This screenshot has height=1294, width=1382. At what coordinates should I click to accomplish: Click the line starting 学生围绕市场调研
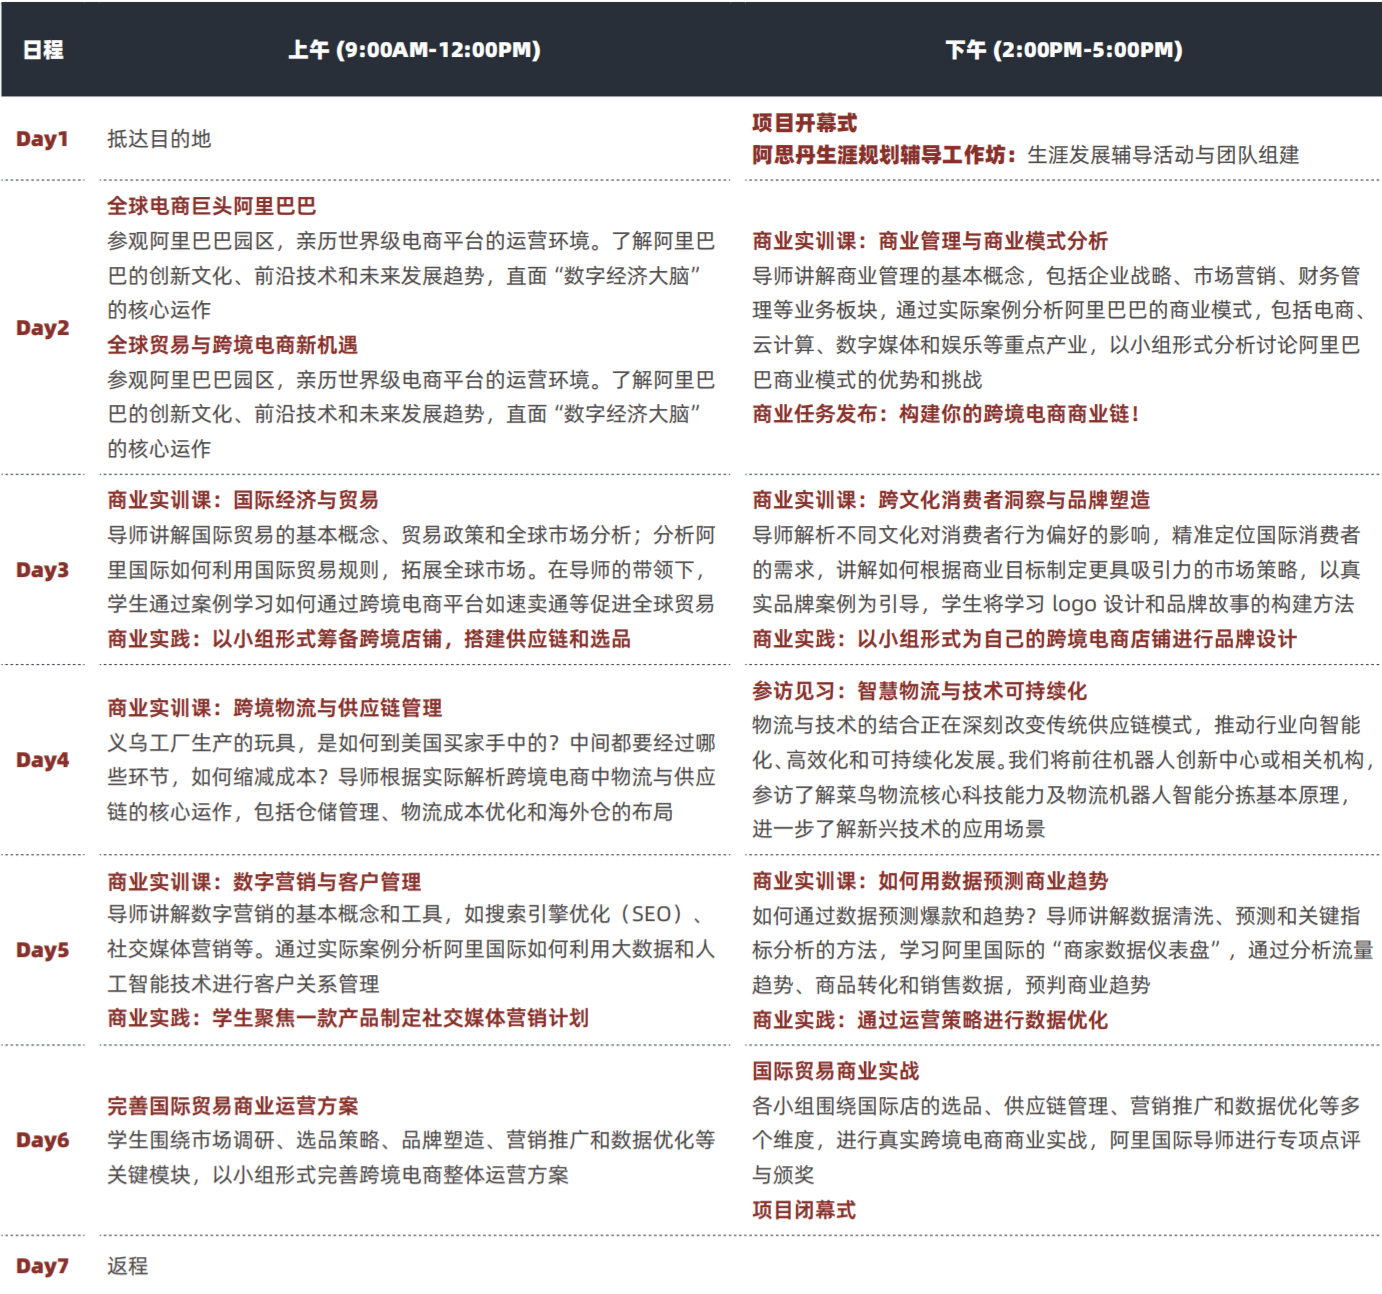coord(412,1140)
